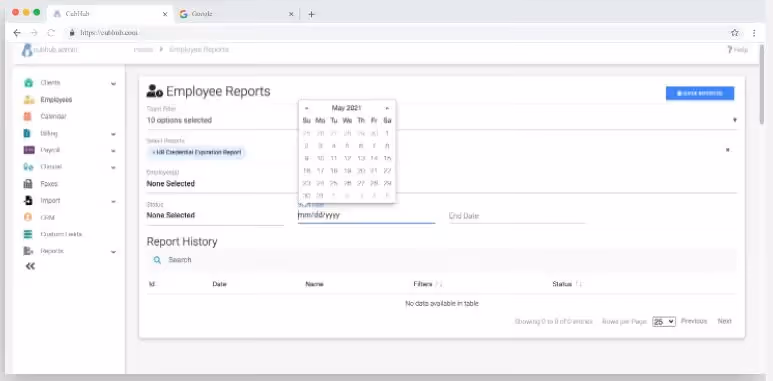The image size is (773, 381).
Task: Open the Employees sidebar icon
Action: click(x=29, y=100)
